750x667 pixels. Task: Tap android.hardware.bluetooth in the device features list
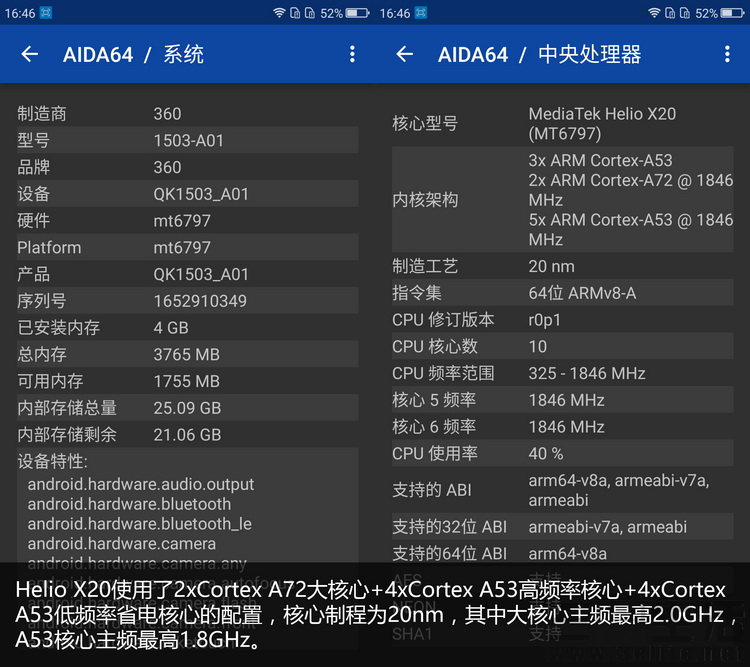click(x=129, y=504)
